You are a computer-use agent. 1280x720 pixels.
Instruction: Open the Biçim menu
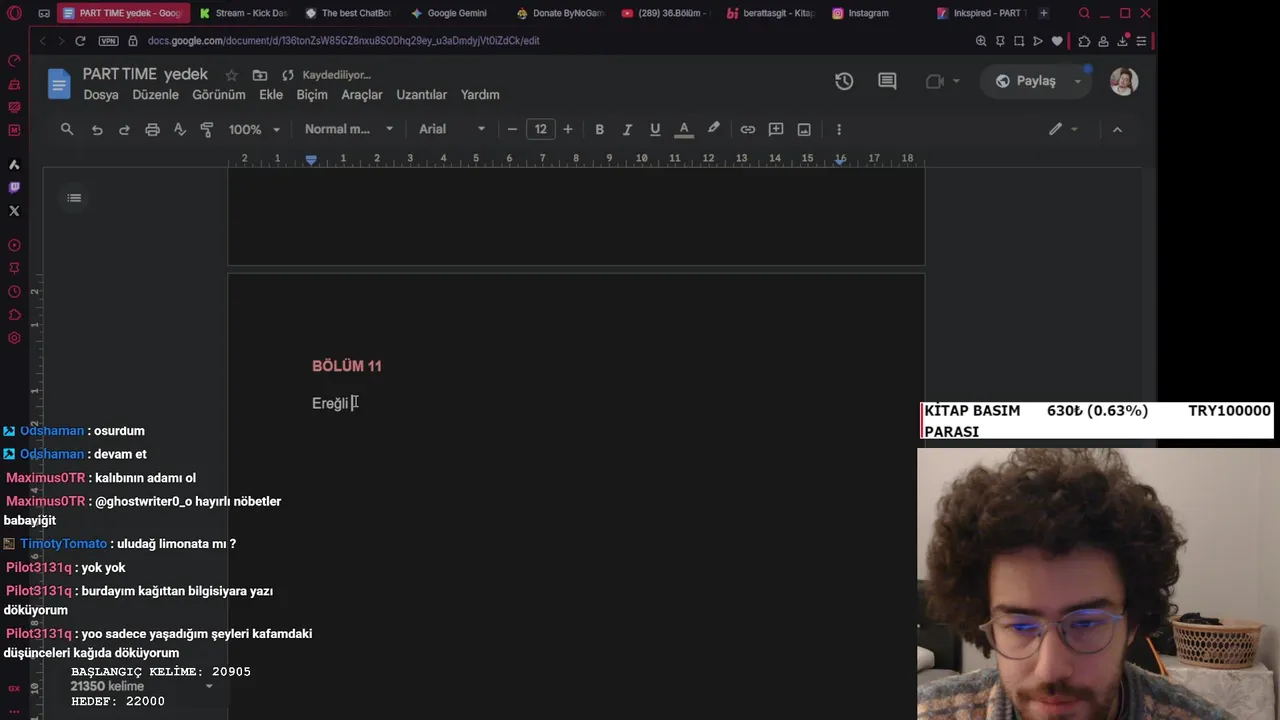(312, 95)
